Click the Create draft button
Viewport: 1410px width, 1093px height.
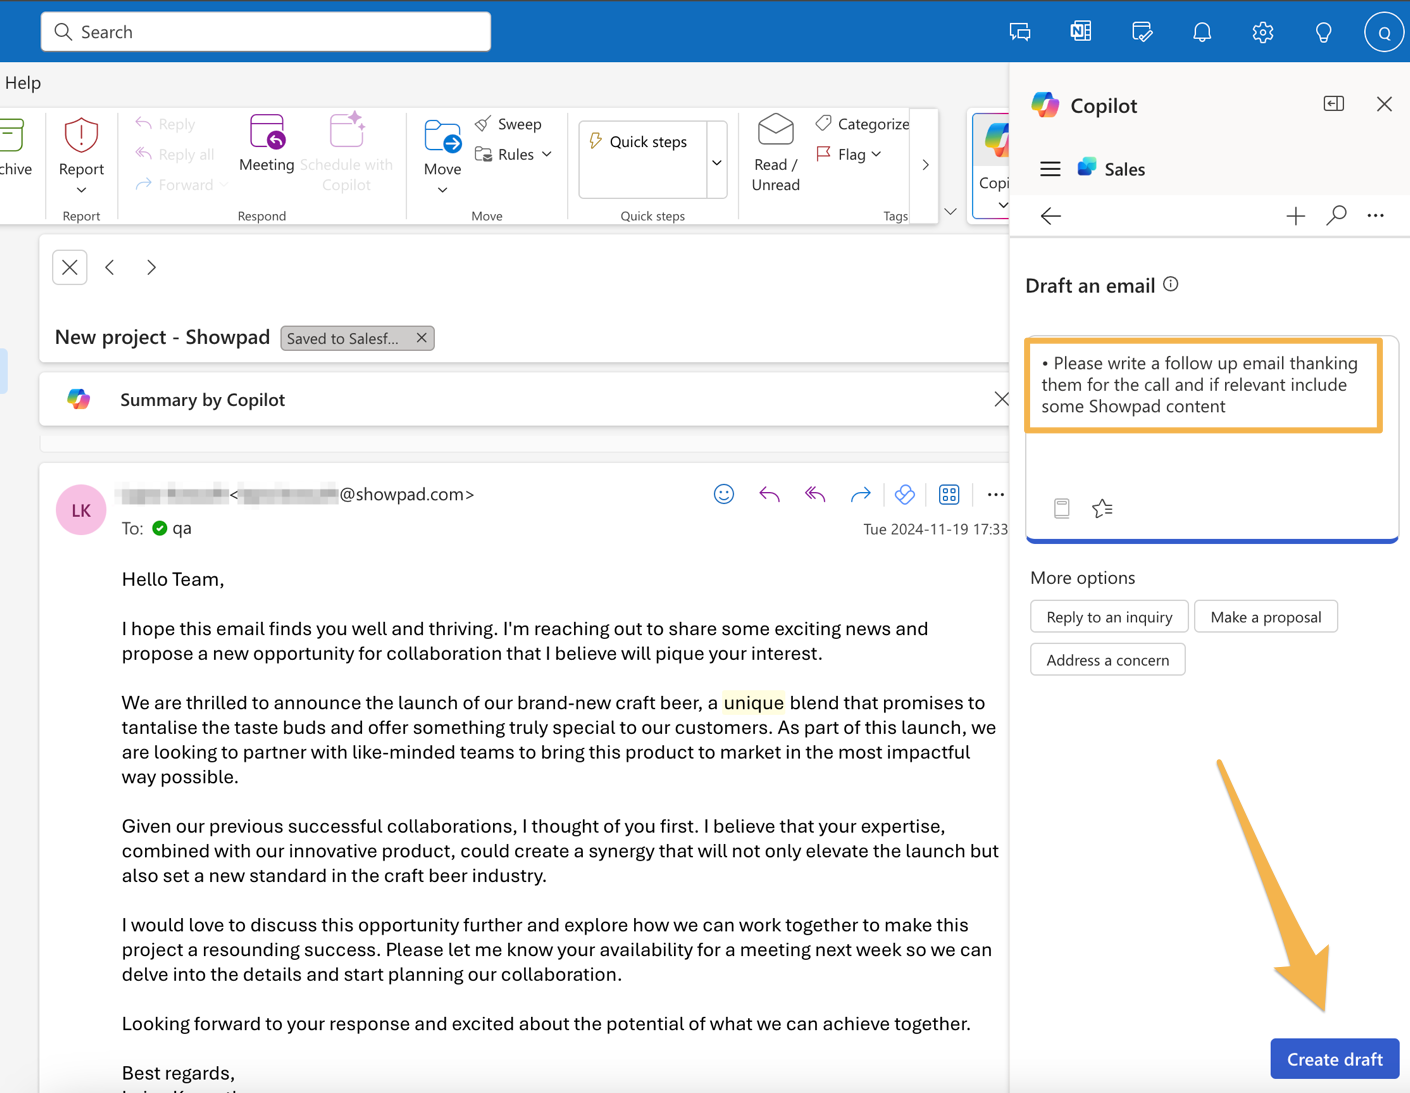point(1334,1059)
